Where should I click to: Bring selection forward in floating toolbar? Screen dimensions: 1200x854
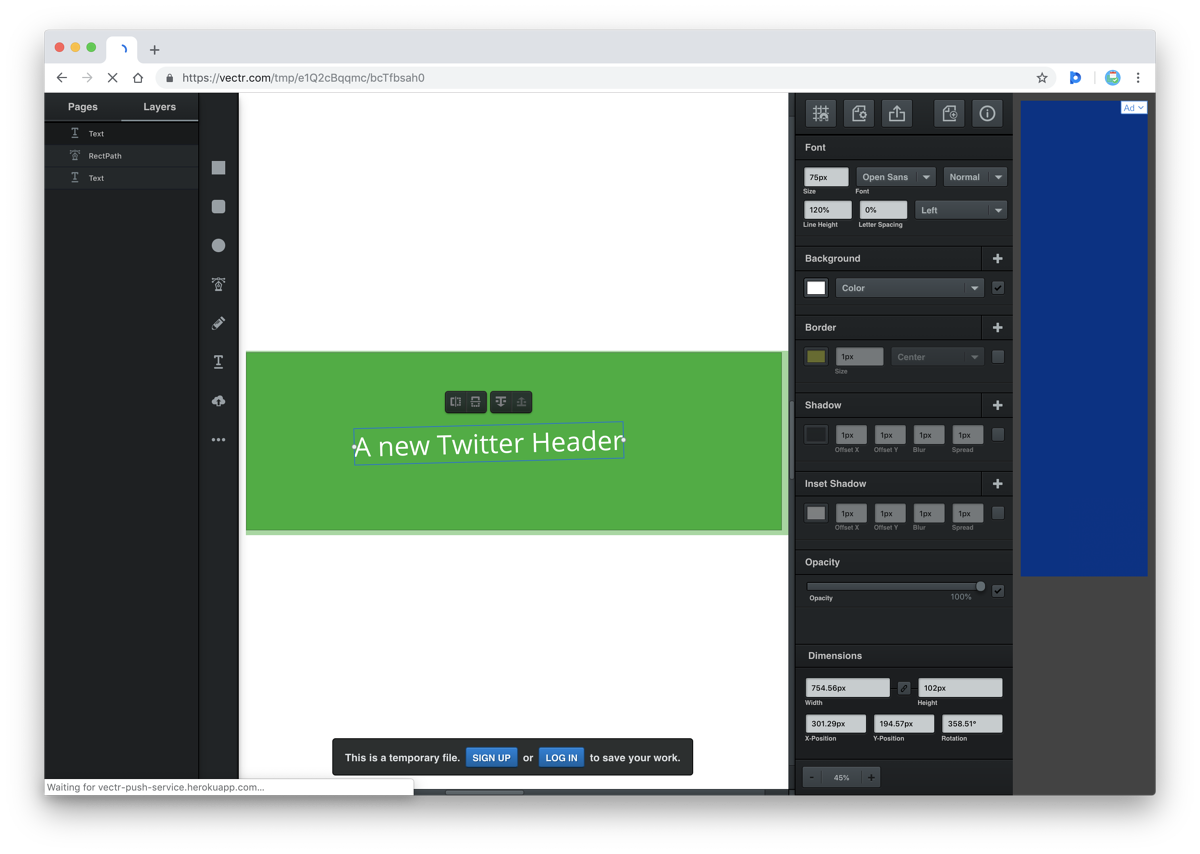[x=521, y=402]
